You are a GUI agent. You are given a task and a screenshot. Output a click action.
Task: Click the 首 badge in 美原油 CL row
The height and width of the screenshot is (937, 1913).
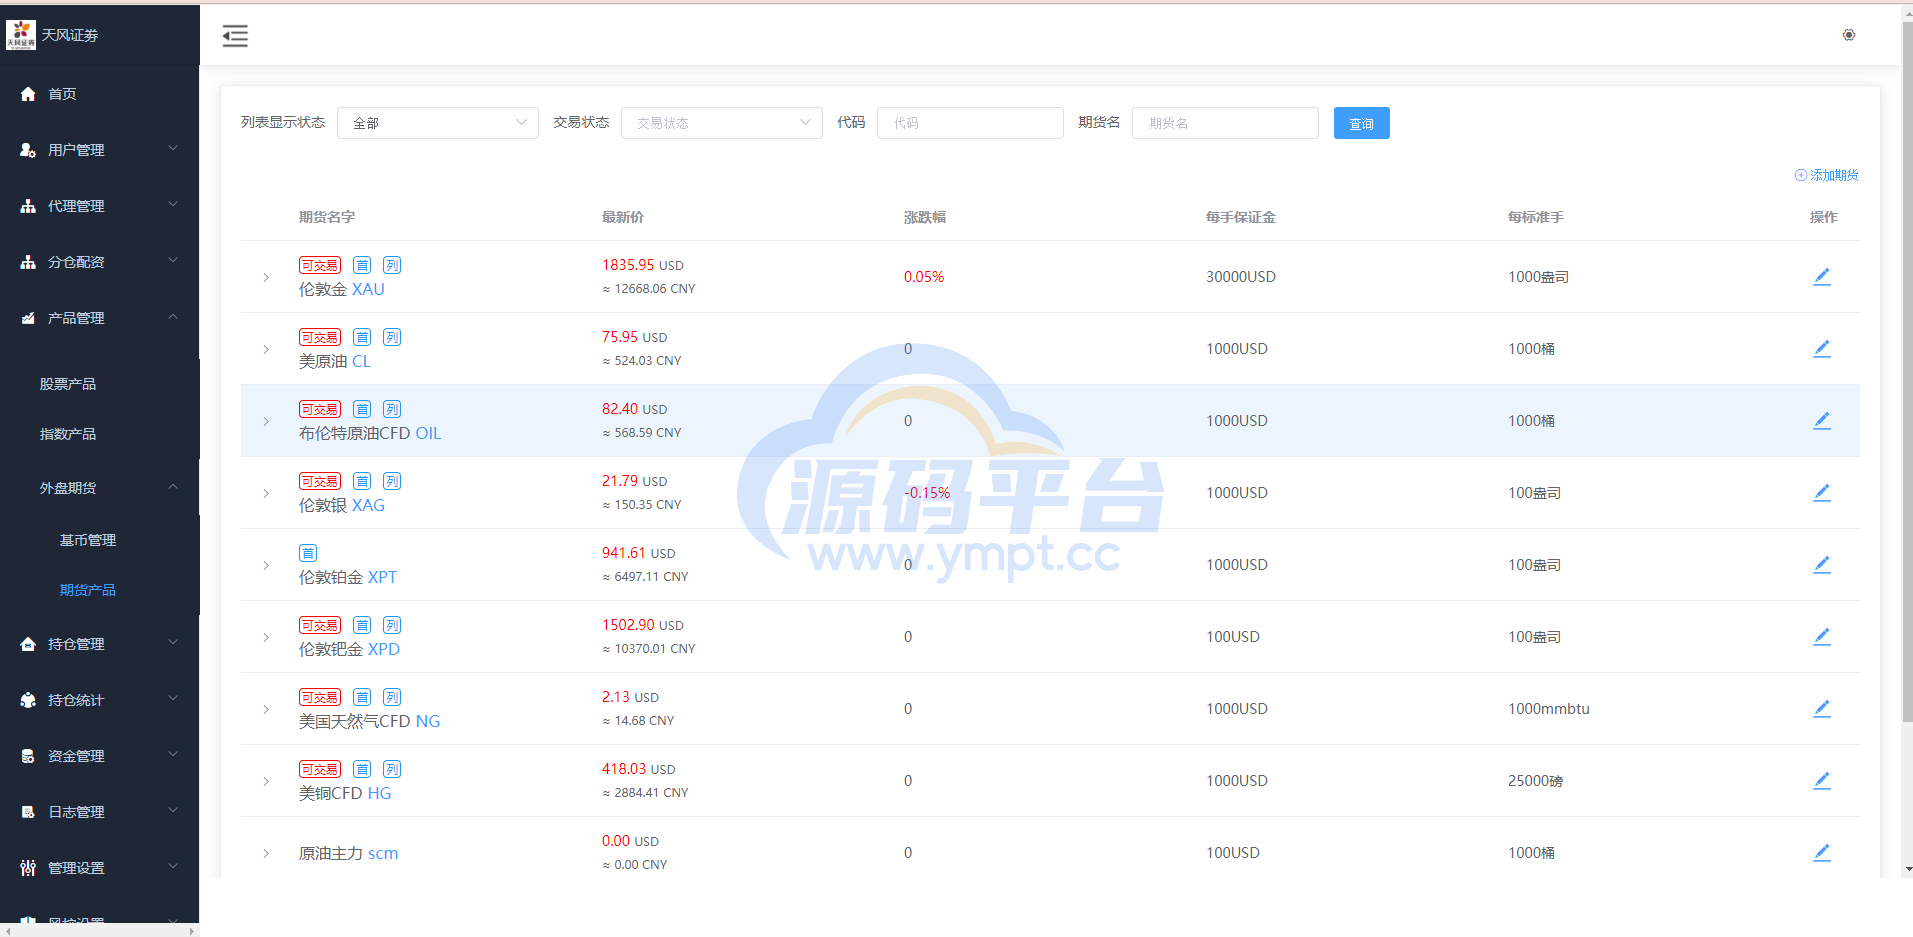(362, 337)
